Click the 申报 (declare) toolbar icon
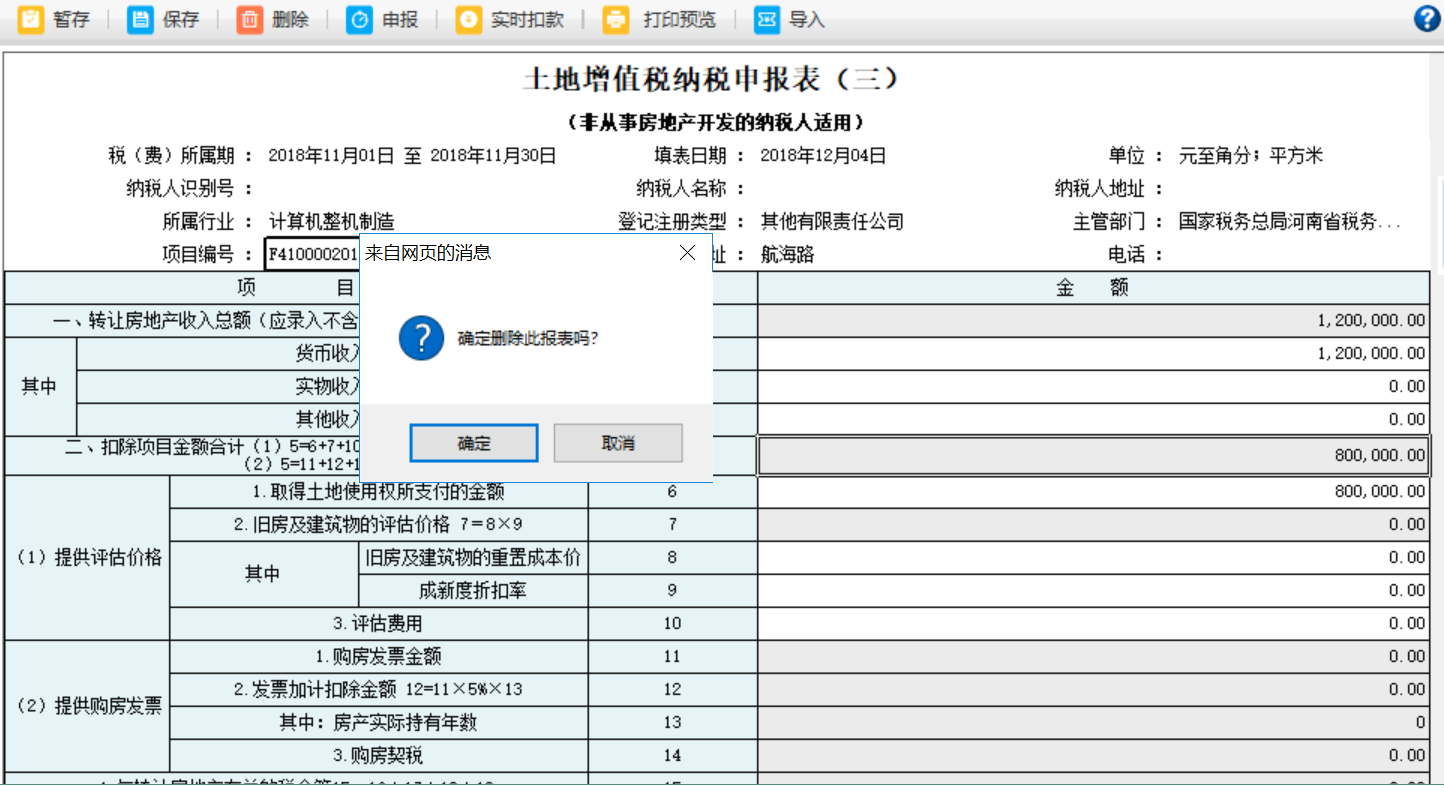The height and width of the screenshot is (793, 1444). (359, 20)
